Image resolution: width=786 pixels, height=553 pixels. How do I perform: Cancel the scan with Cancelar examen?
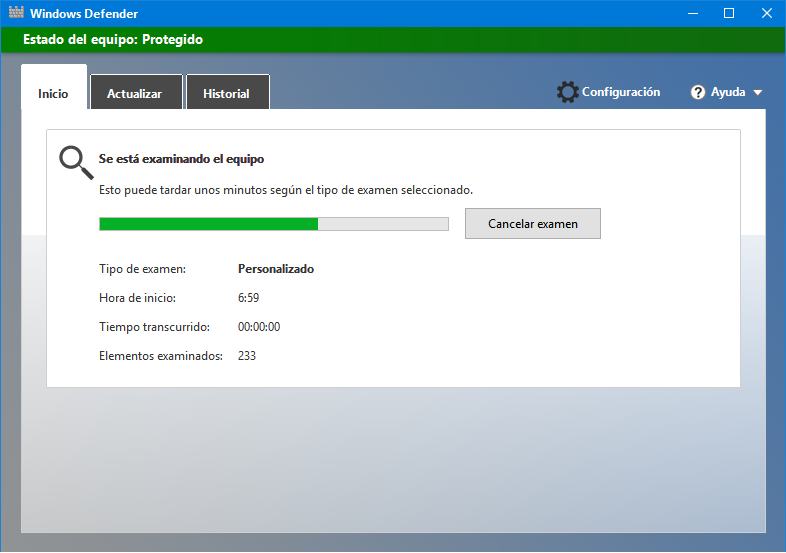pyautogui.click(x=533, y=224)
